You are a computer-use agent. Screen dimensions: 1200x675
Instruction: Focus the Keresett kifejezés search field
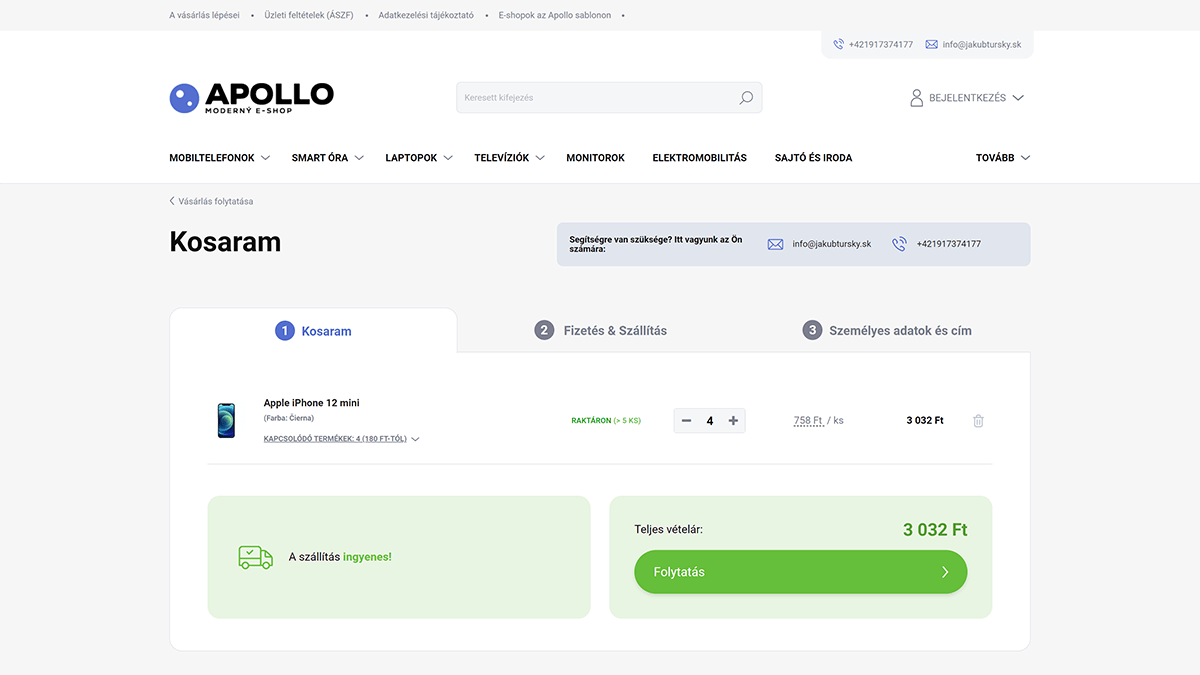pyautogui.click(x=609, y=98)
